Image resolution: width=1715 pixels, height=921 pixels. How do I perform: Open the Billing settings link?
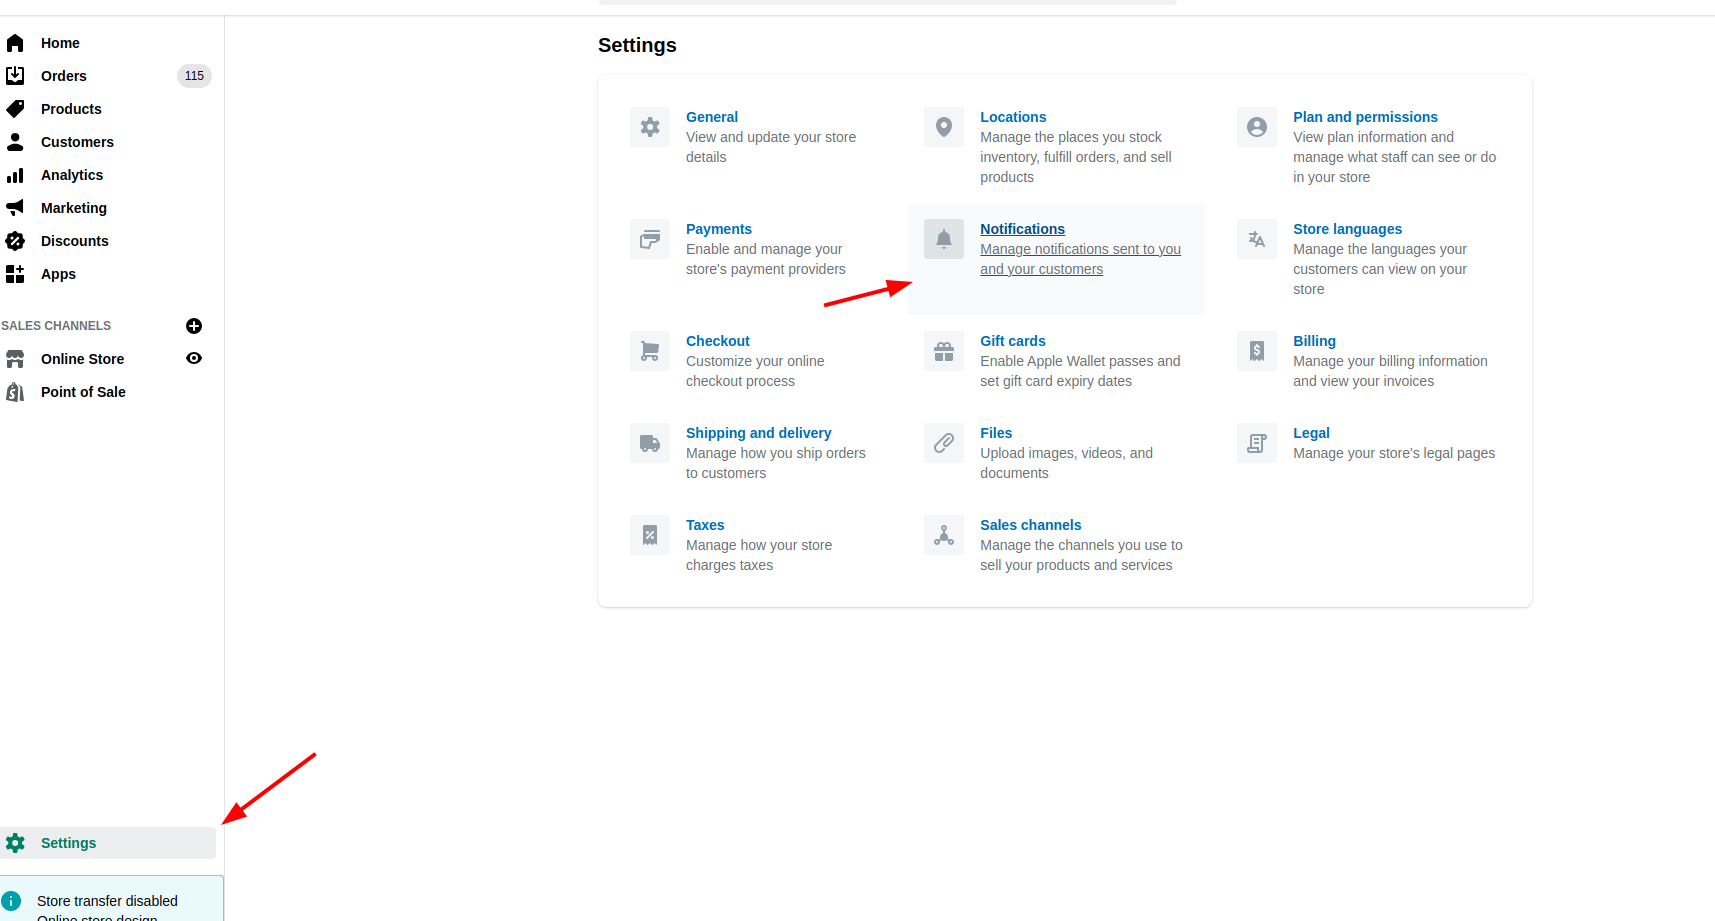pyautogui.click(x=1314, y=341)
